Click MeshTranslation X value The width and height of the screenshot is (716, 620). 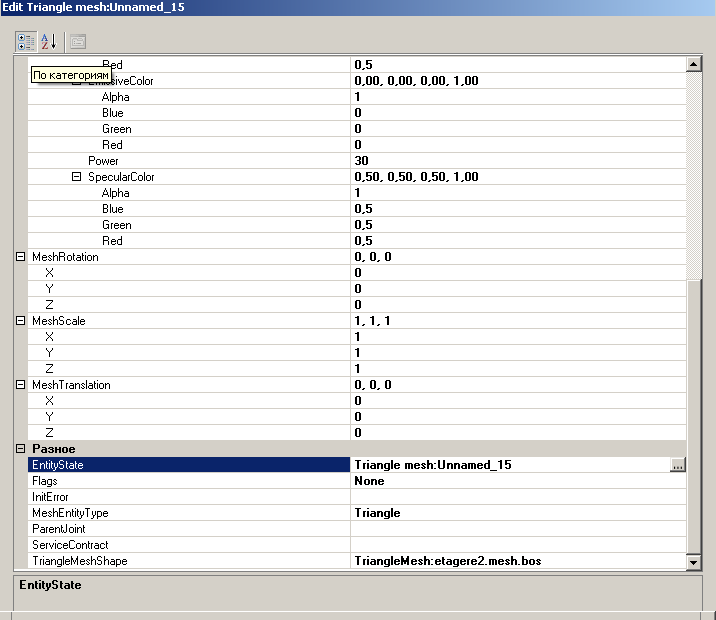pos(518,400)
